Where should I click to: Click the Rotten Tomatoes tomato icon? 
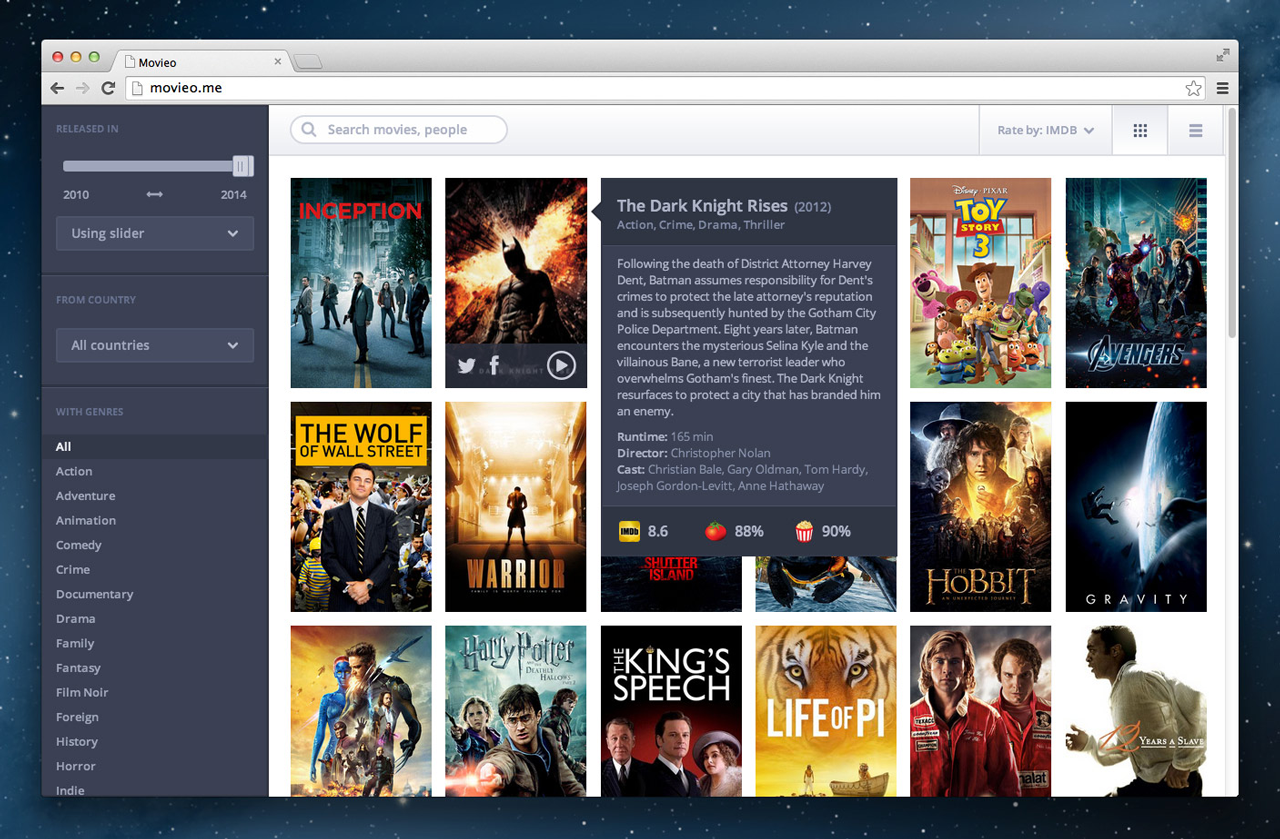click(714, 531)
